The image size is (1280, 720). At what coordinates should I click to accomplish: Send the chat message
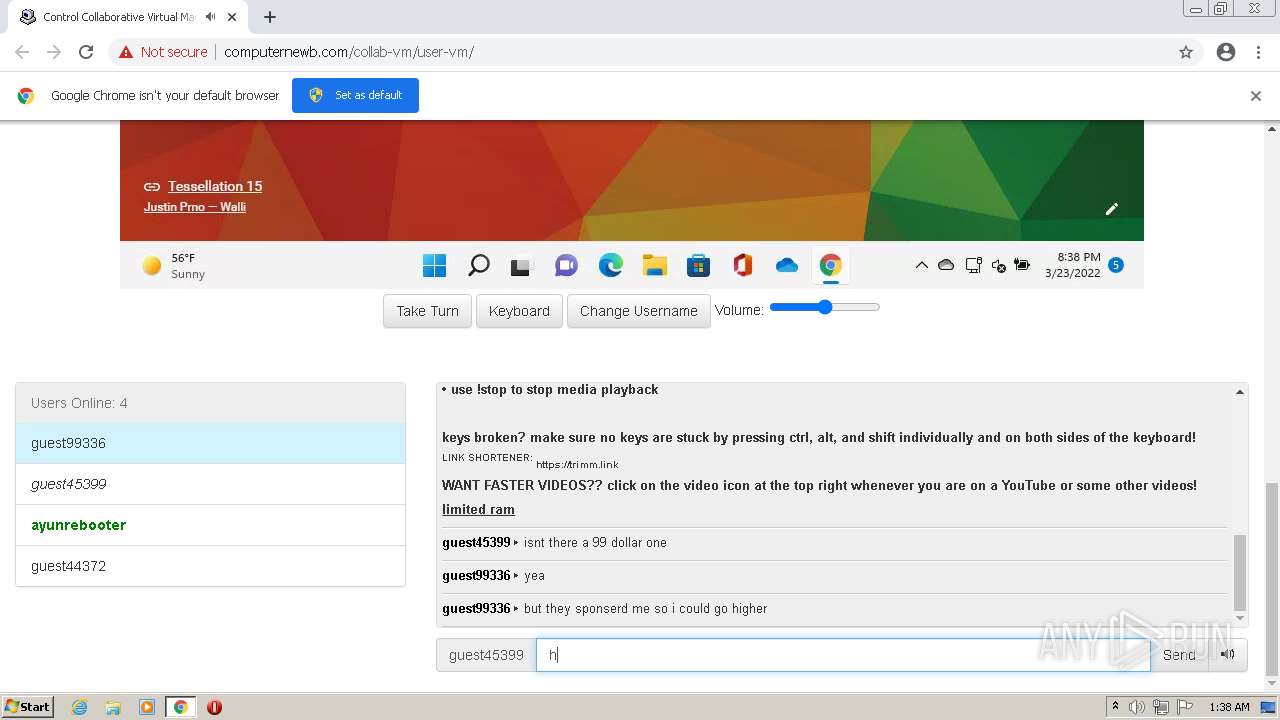[x=1179, y=655]
